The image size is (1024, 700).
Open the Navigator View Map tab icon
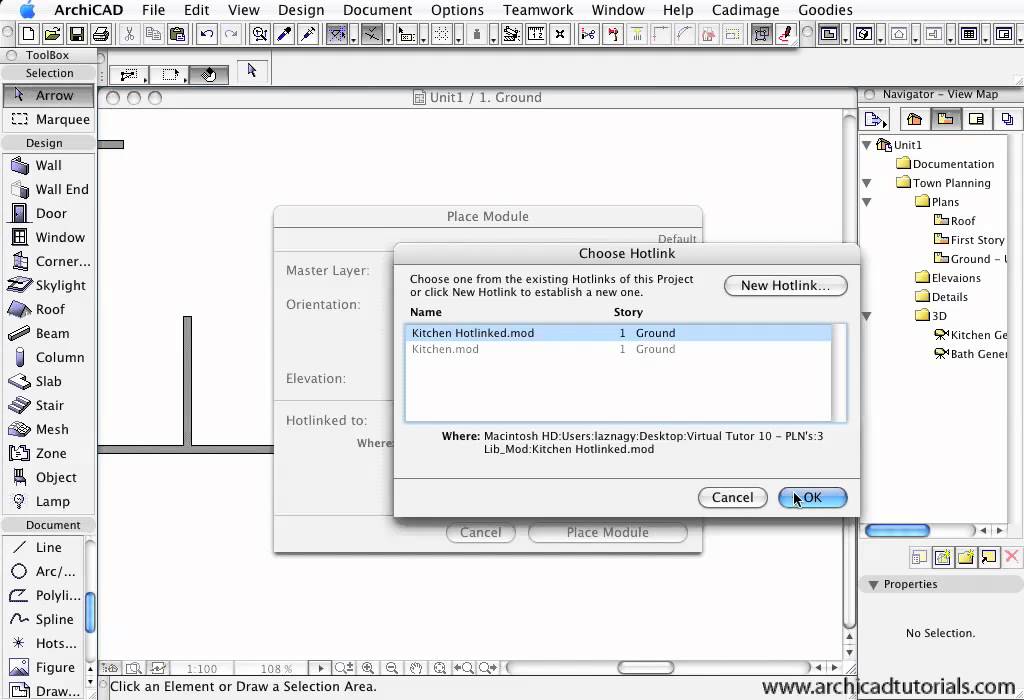tap(945, 119)
